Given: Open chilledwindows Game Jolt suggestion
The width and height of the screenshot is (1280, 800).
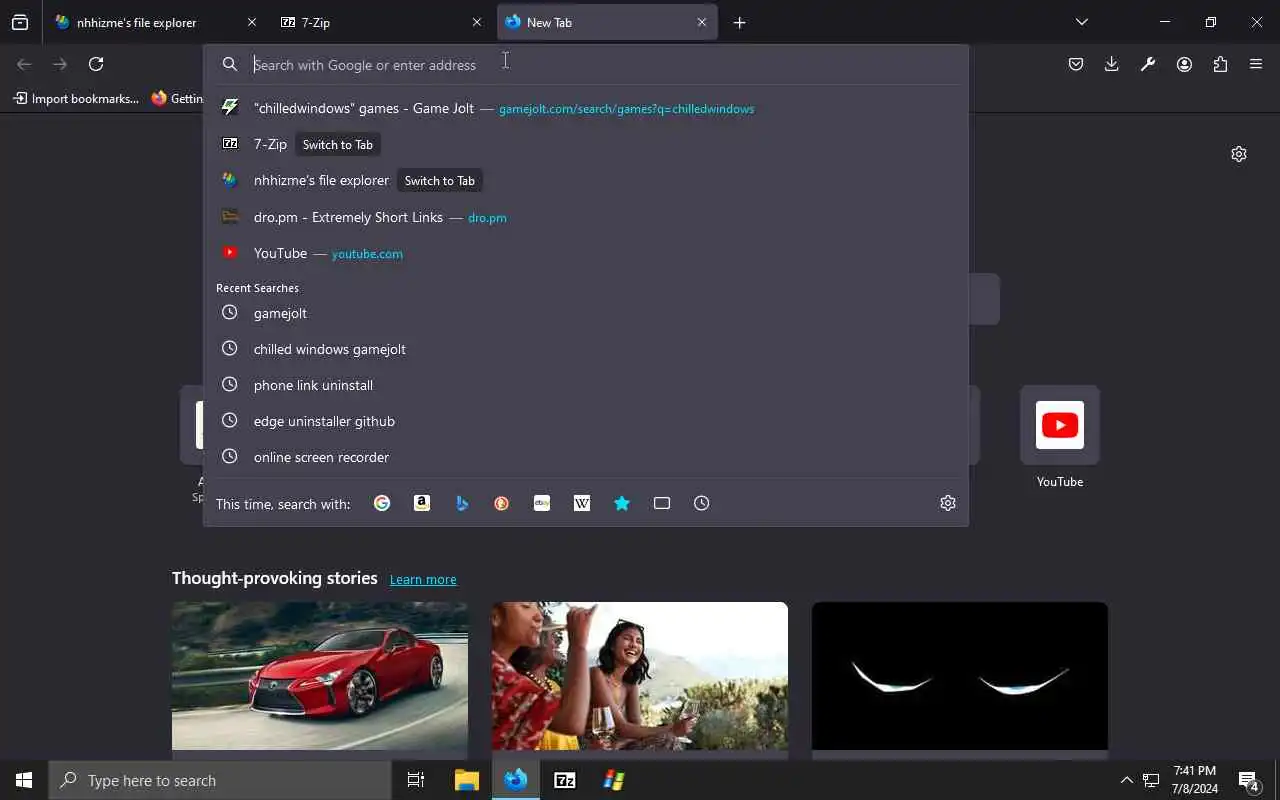Looking at the screenshot, I should 586,108.
